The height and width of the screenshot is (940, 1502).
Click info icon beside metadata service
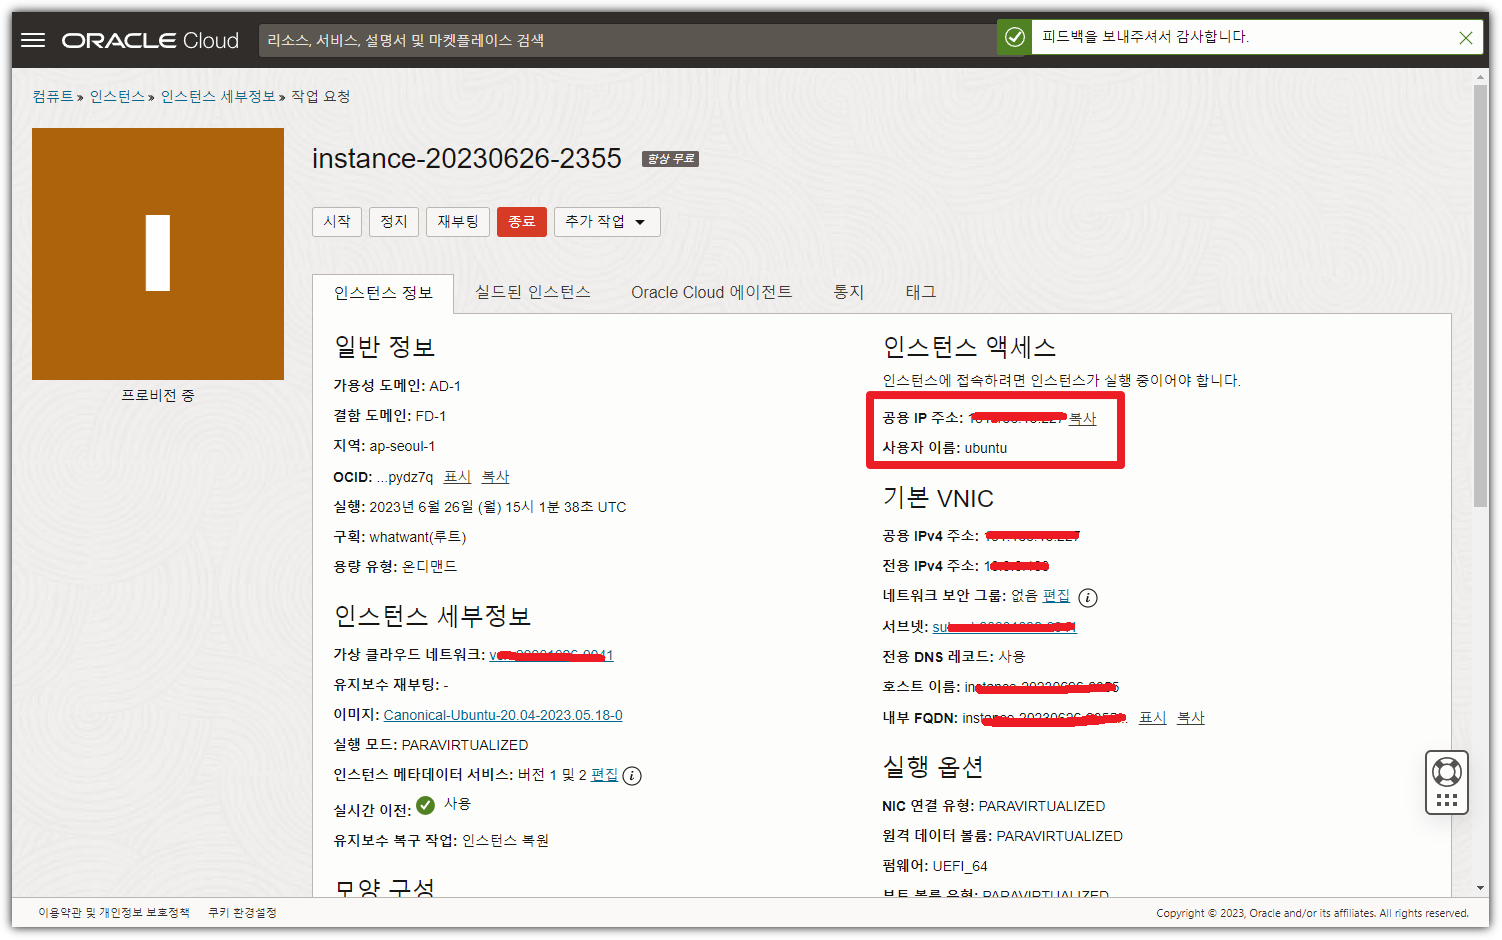click(632, 776)
